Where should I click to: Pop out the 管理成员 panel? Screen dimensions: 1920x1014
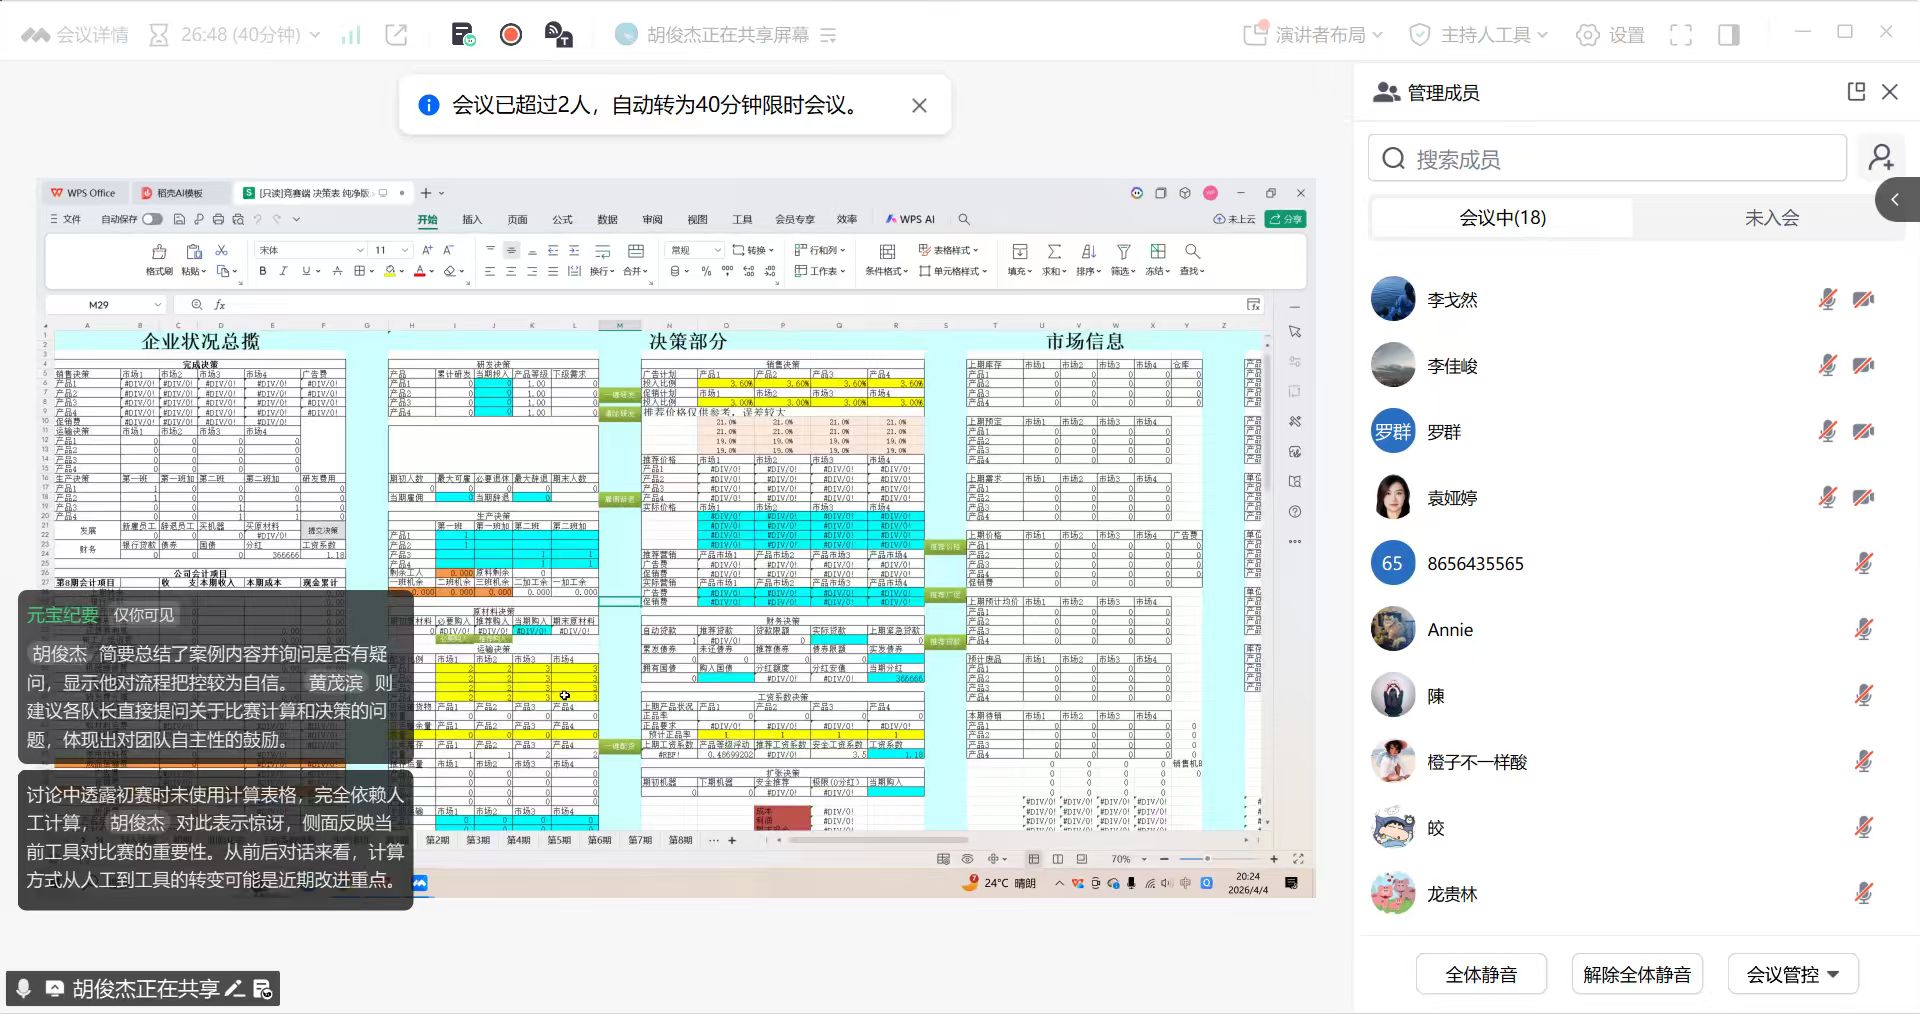(x=1856, y=92)
